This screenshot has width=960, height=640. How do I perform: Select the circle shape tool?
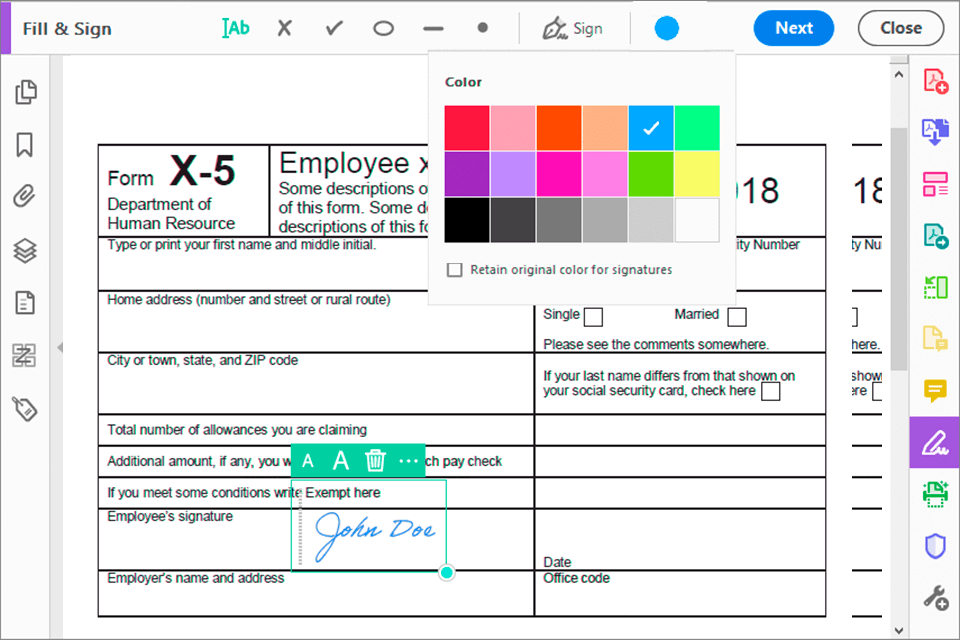pos(384,28)
